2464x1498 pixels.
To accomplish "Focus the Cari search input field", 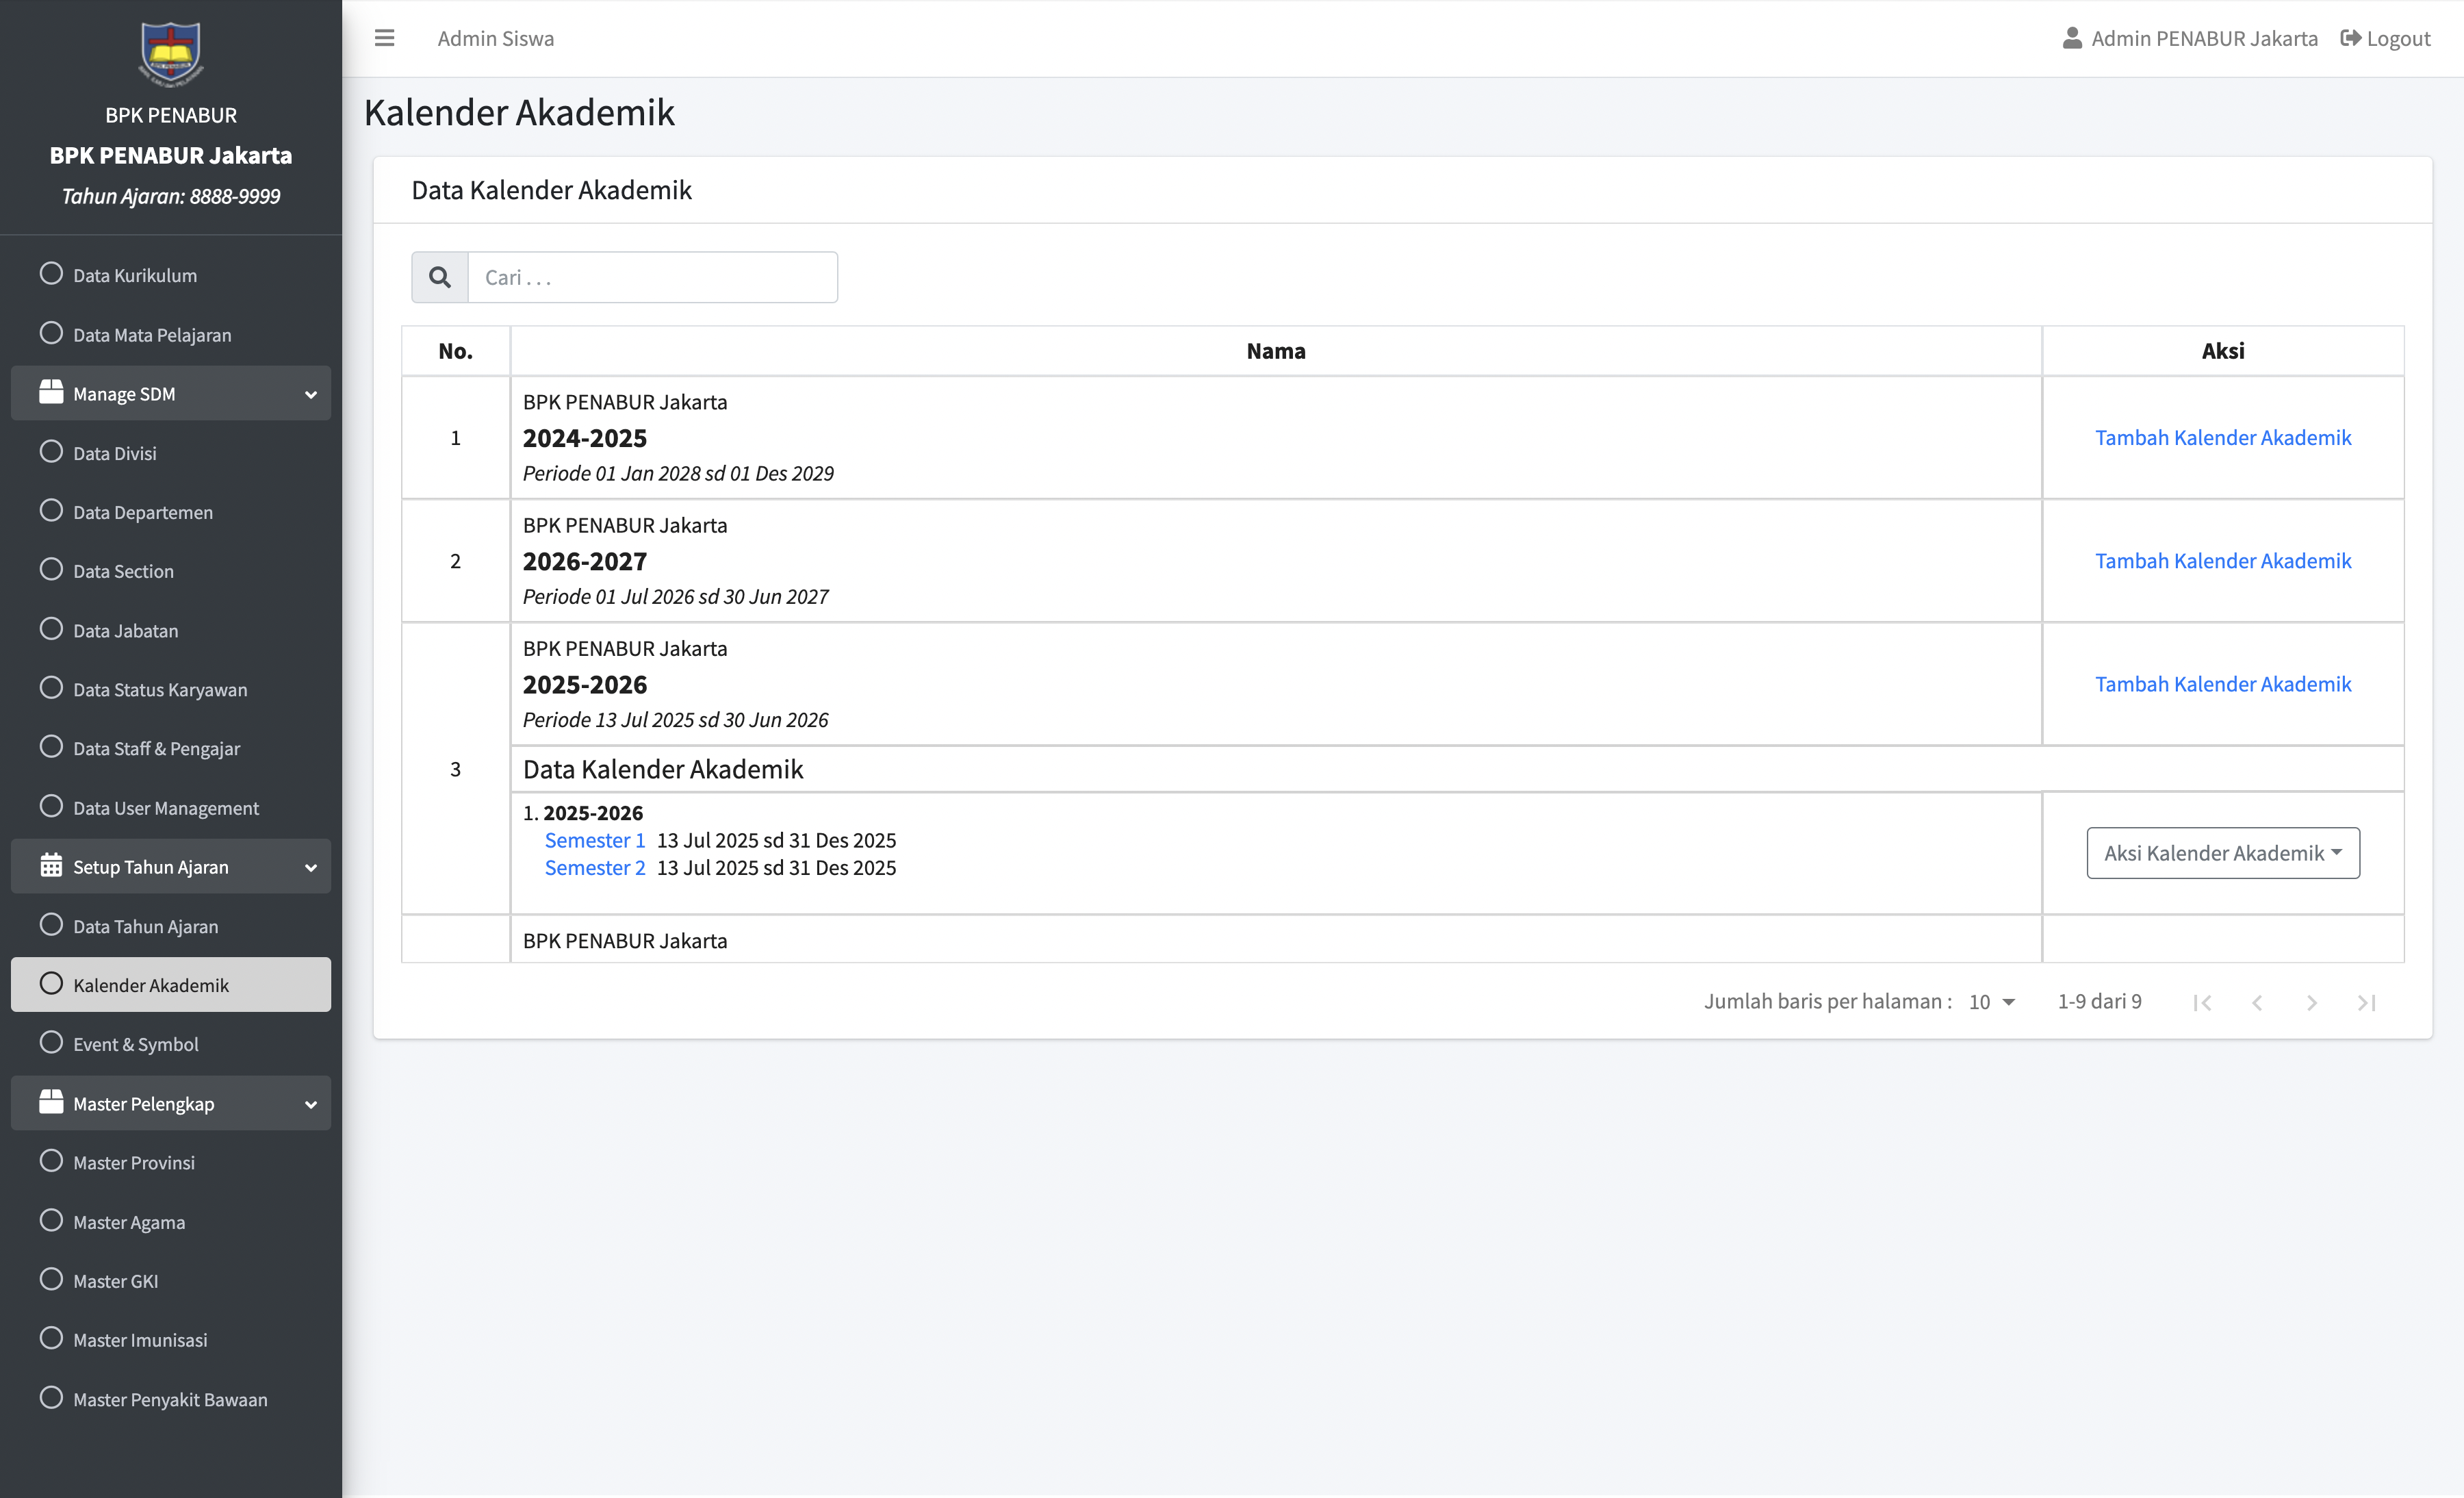I will pyautogui.click(x=653, y=277).
